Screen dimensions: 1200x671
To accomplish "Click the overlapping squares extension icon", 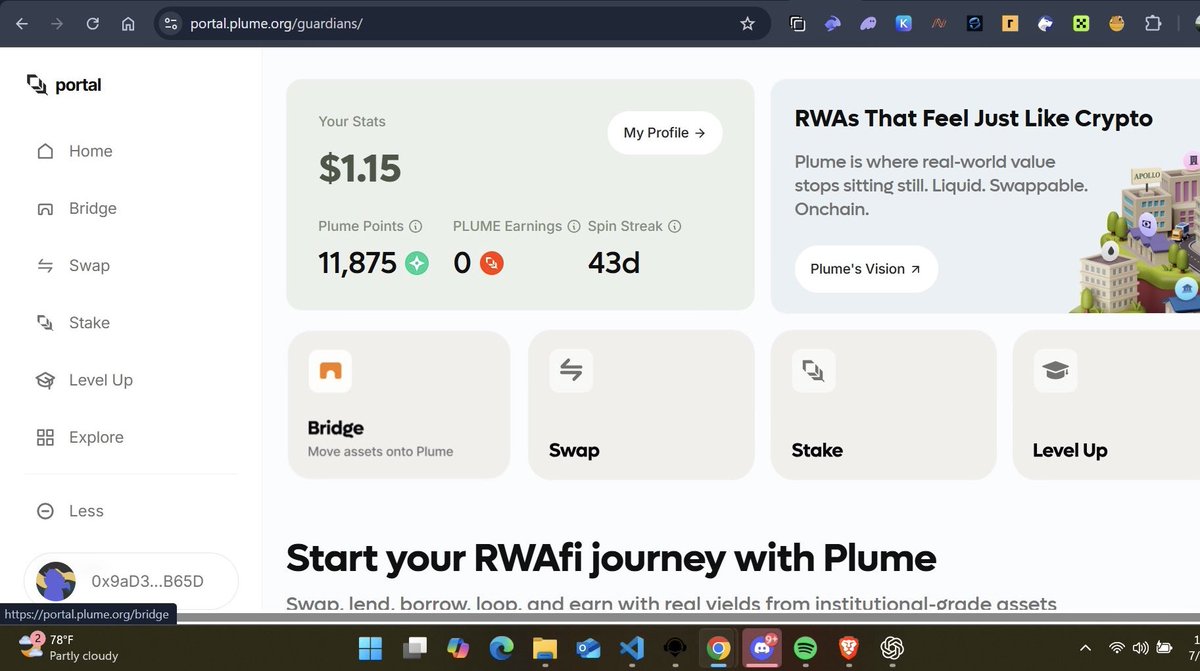I will click(x=798, y=24).
